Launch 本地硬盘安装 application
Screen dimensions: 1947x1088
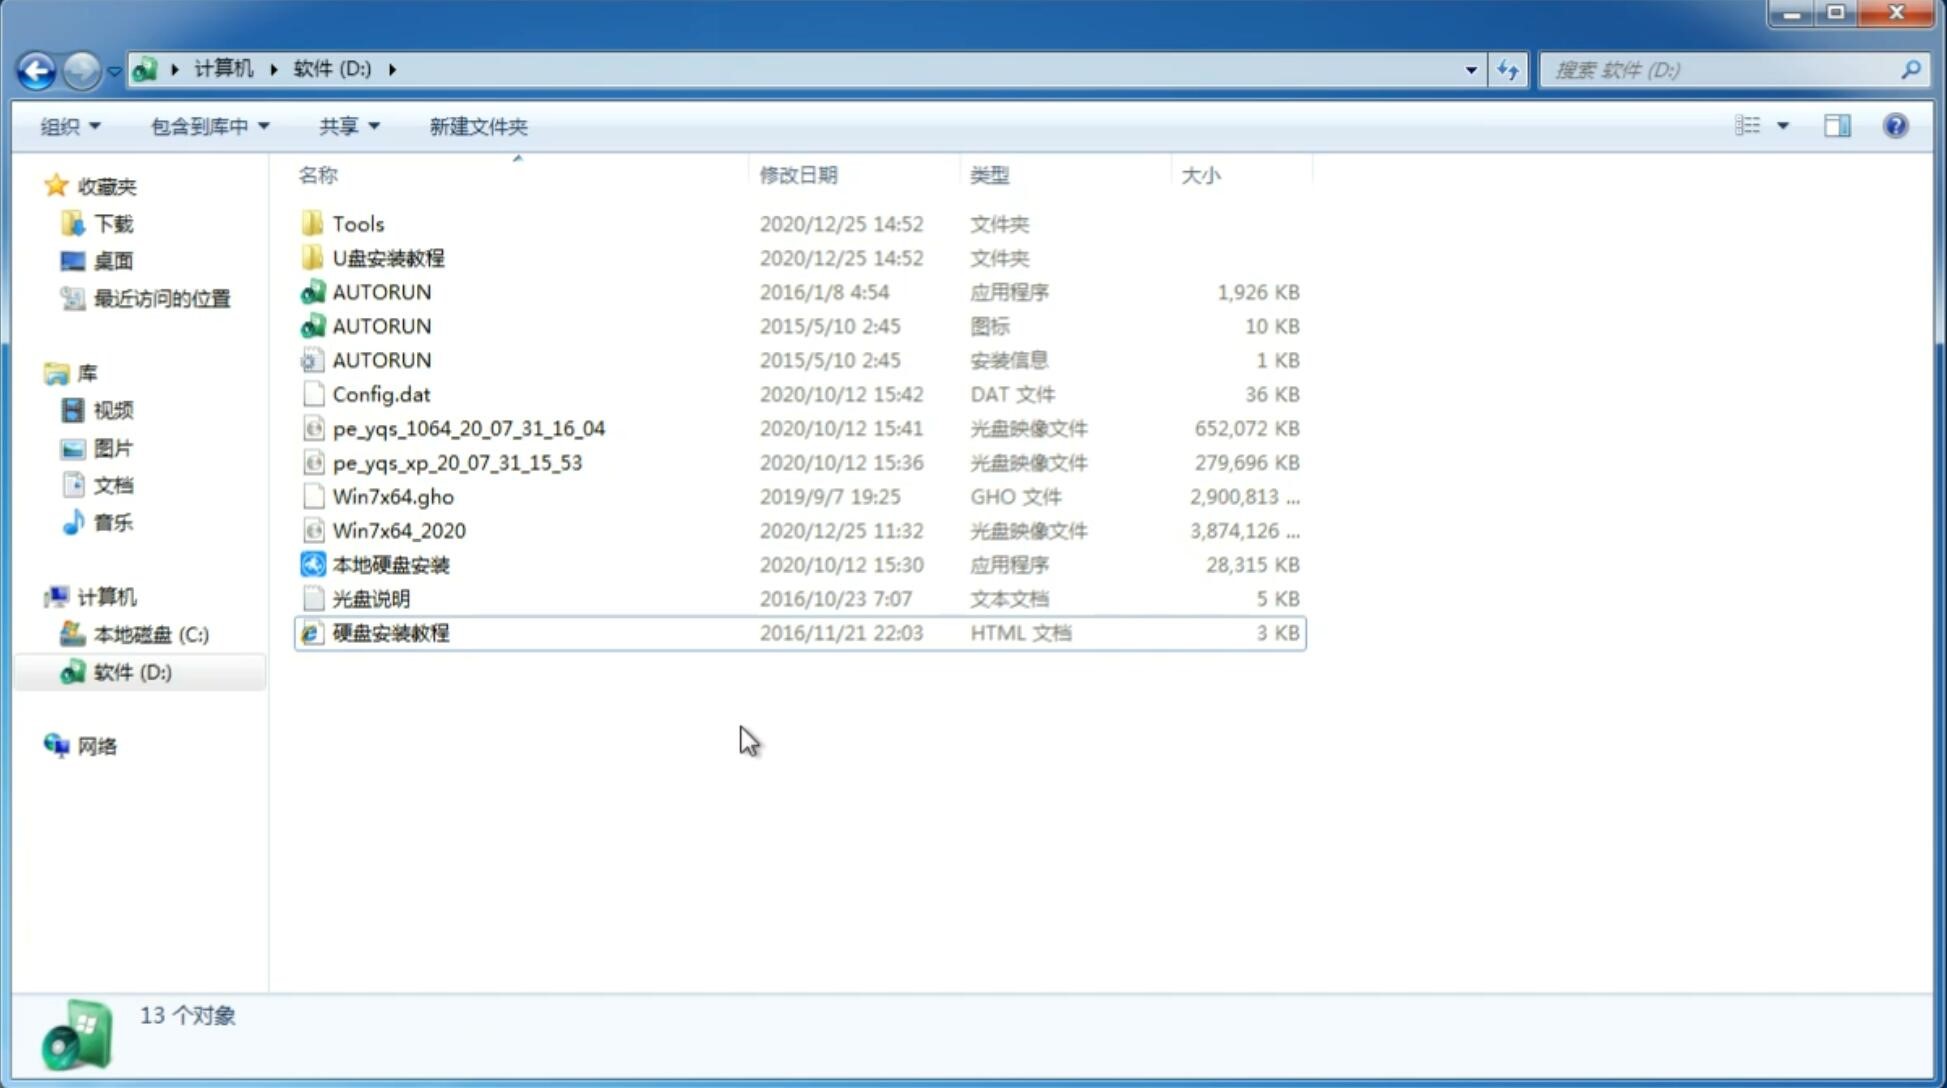point(390,564)
